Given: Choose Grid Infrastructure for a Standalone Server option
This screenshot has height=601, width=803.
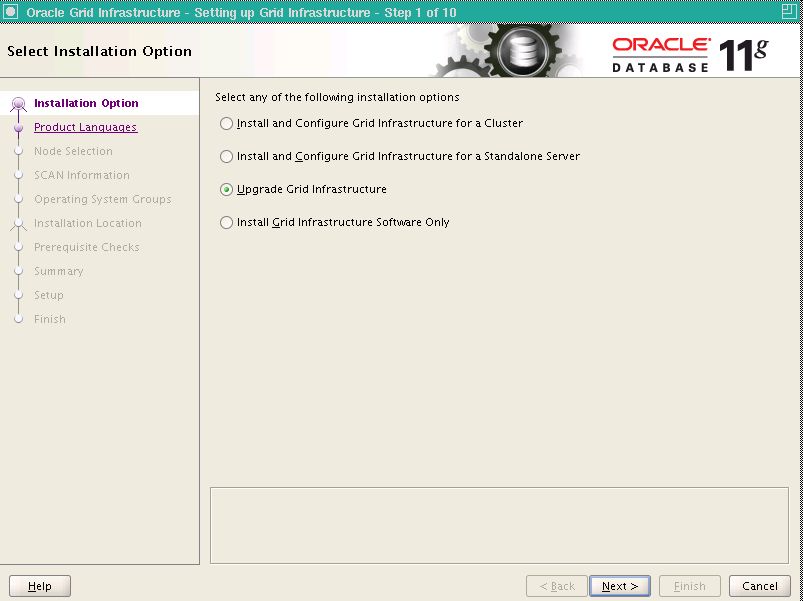Looking at the screenshot, I should [x=227, y=157].
